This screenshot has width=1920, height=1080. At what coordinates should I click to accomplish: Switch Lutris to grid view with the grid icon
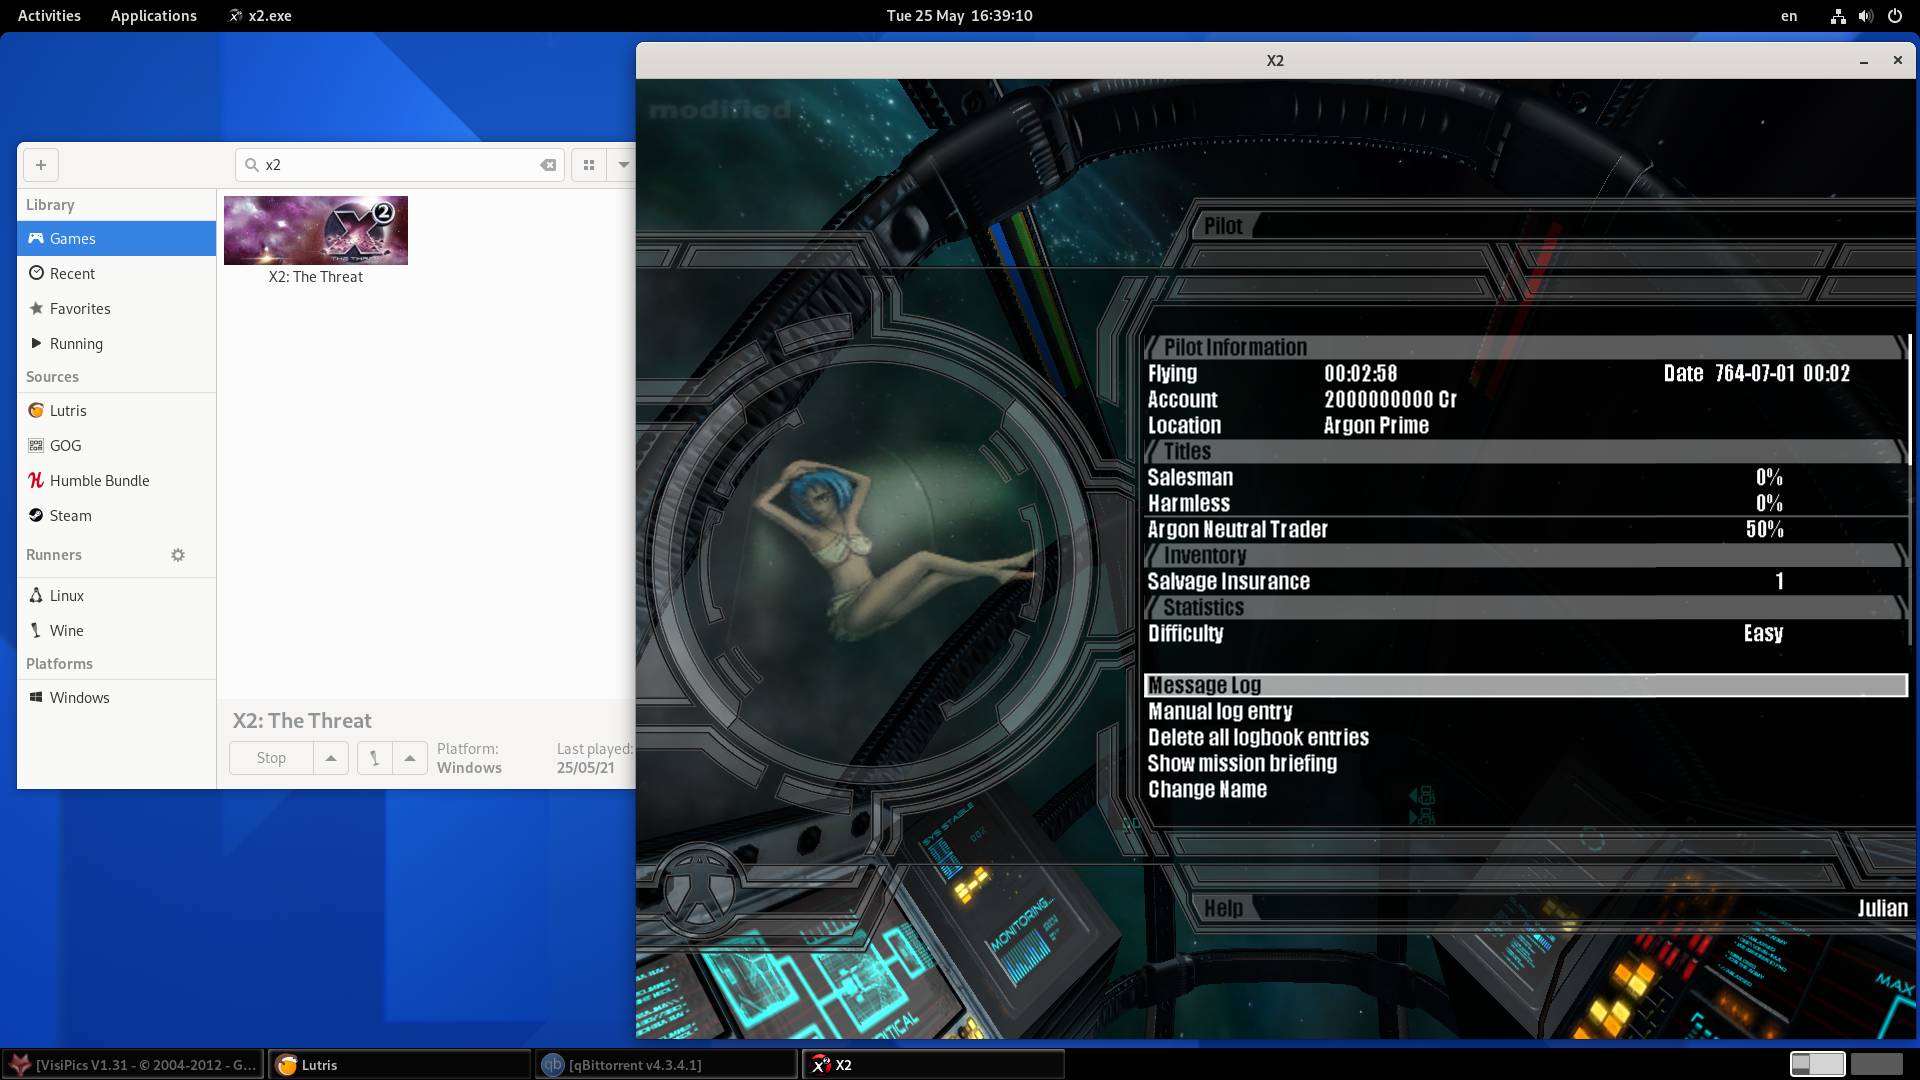pyautogui.click(x=589, y=165)
